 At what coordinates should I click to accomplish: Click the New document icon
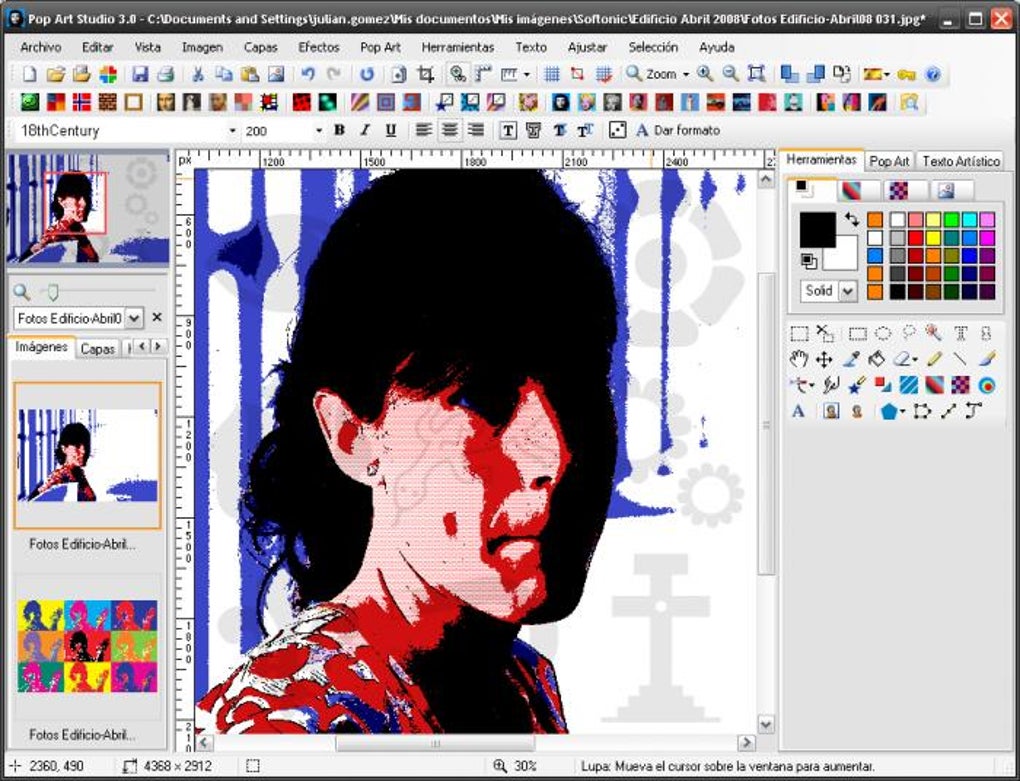pos(29,74)
